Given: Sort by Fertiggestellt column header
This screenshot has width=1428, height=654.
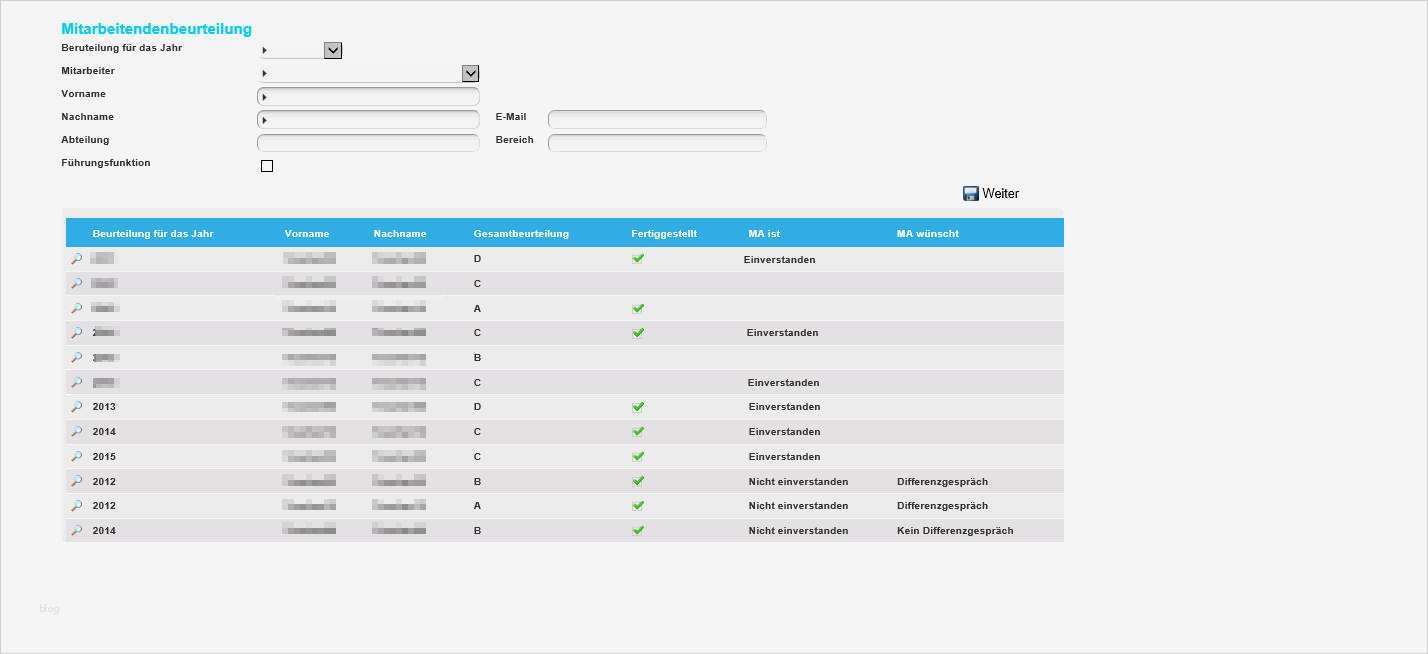Looking at the screenshot, I should click(664, 234).
